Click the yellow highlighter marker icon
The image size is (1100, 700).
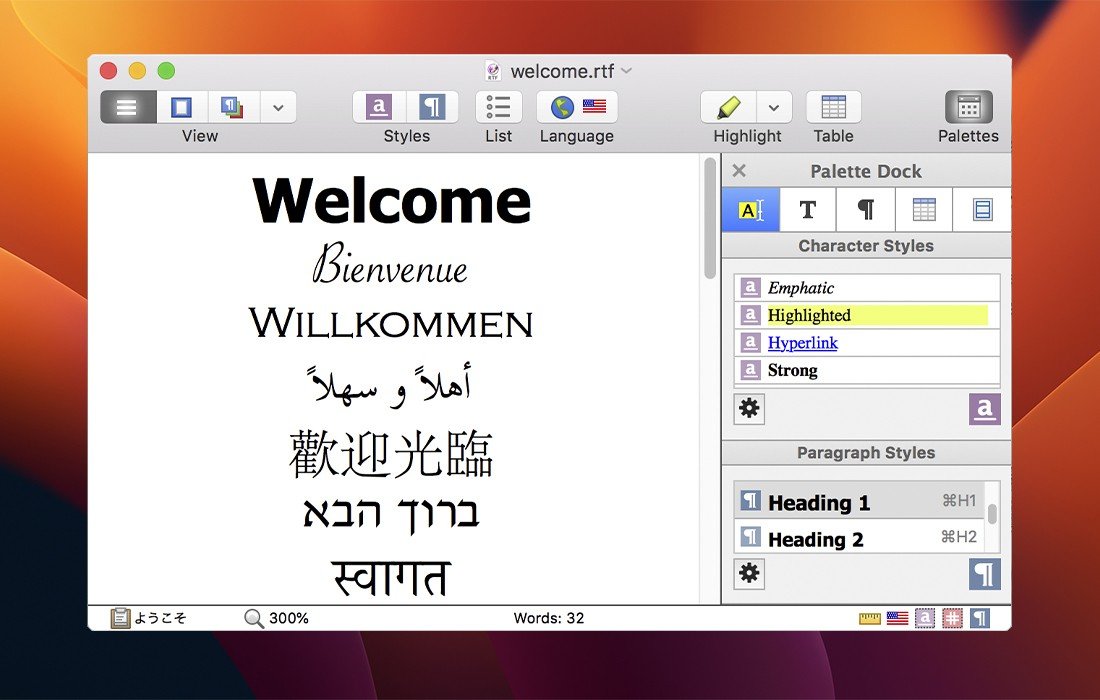tap(728, 107)
